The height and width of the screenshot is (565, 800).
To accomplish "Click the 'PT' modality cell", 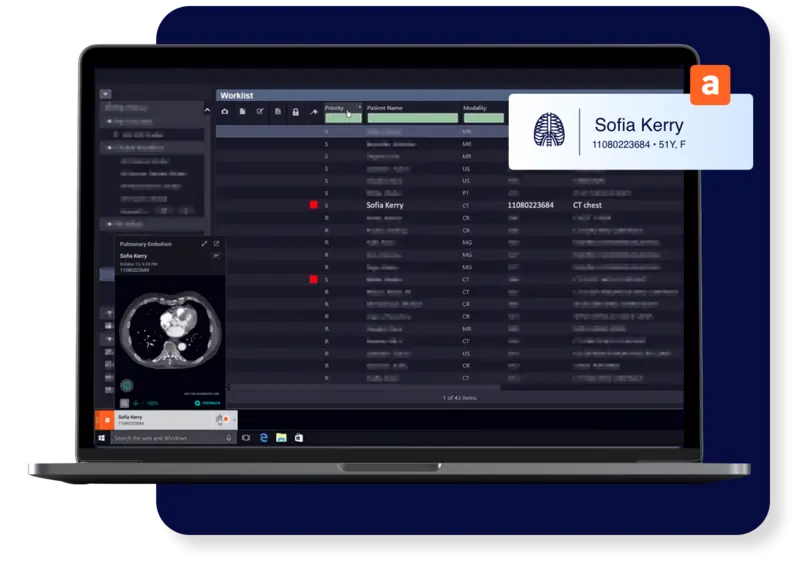I will click(466, 193).
